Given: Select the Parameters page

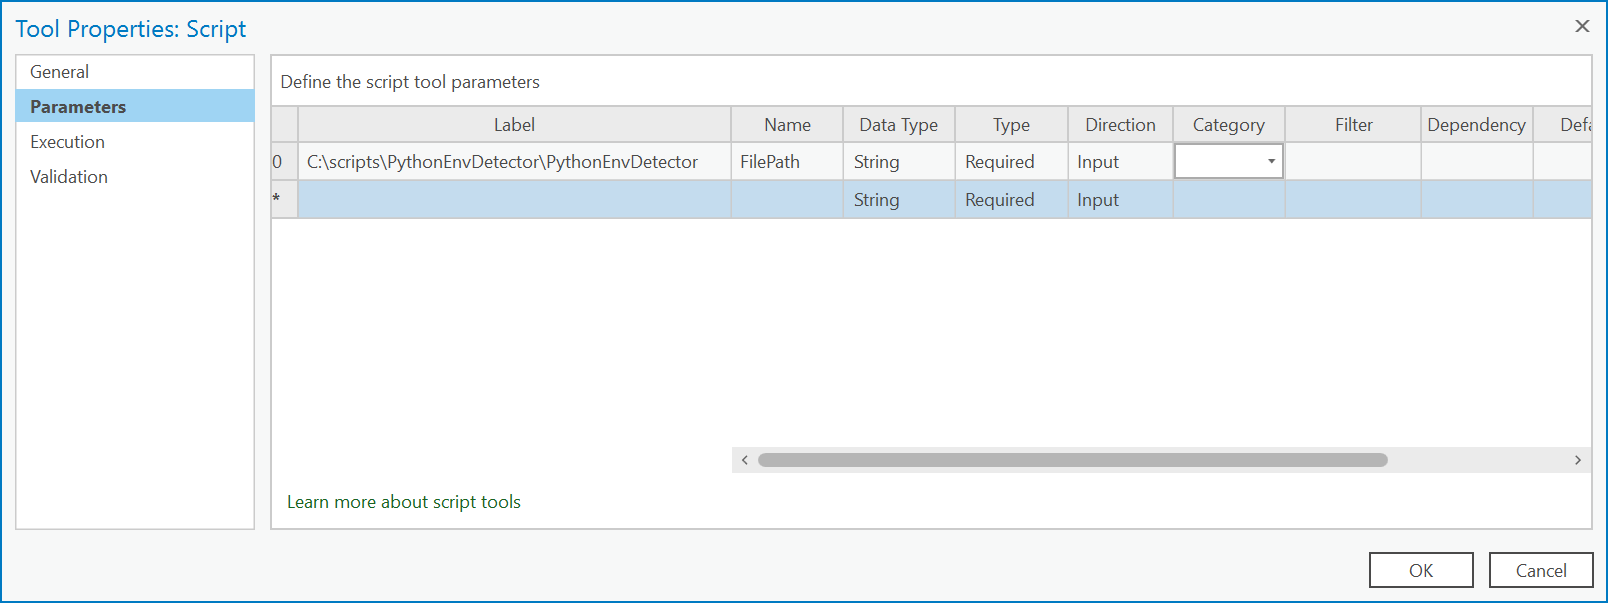Looking at the screenshot, I should 78,107.
